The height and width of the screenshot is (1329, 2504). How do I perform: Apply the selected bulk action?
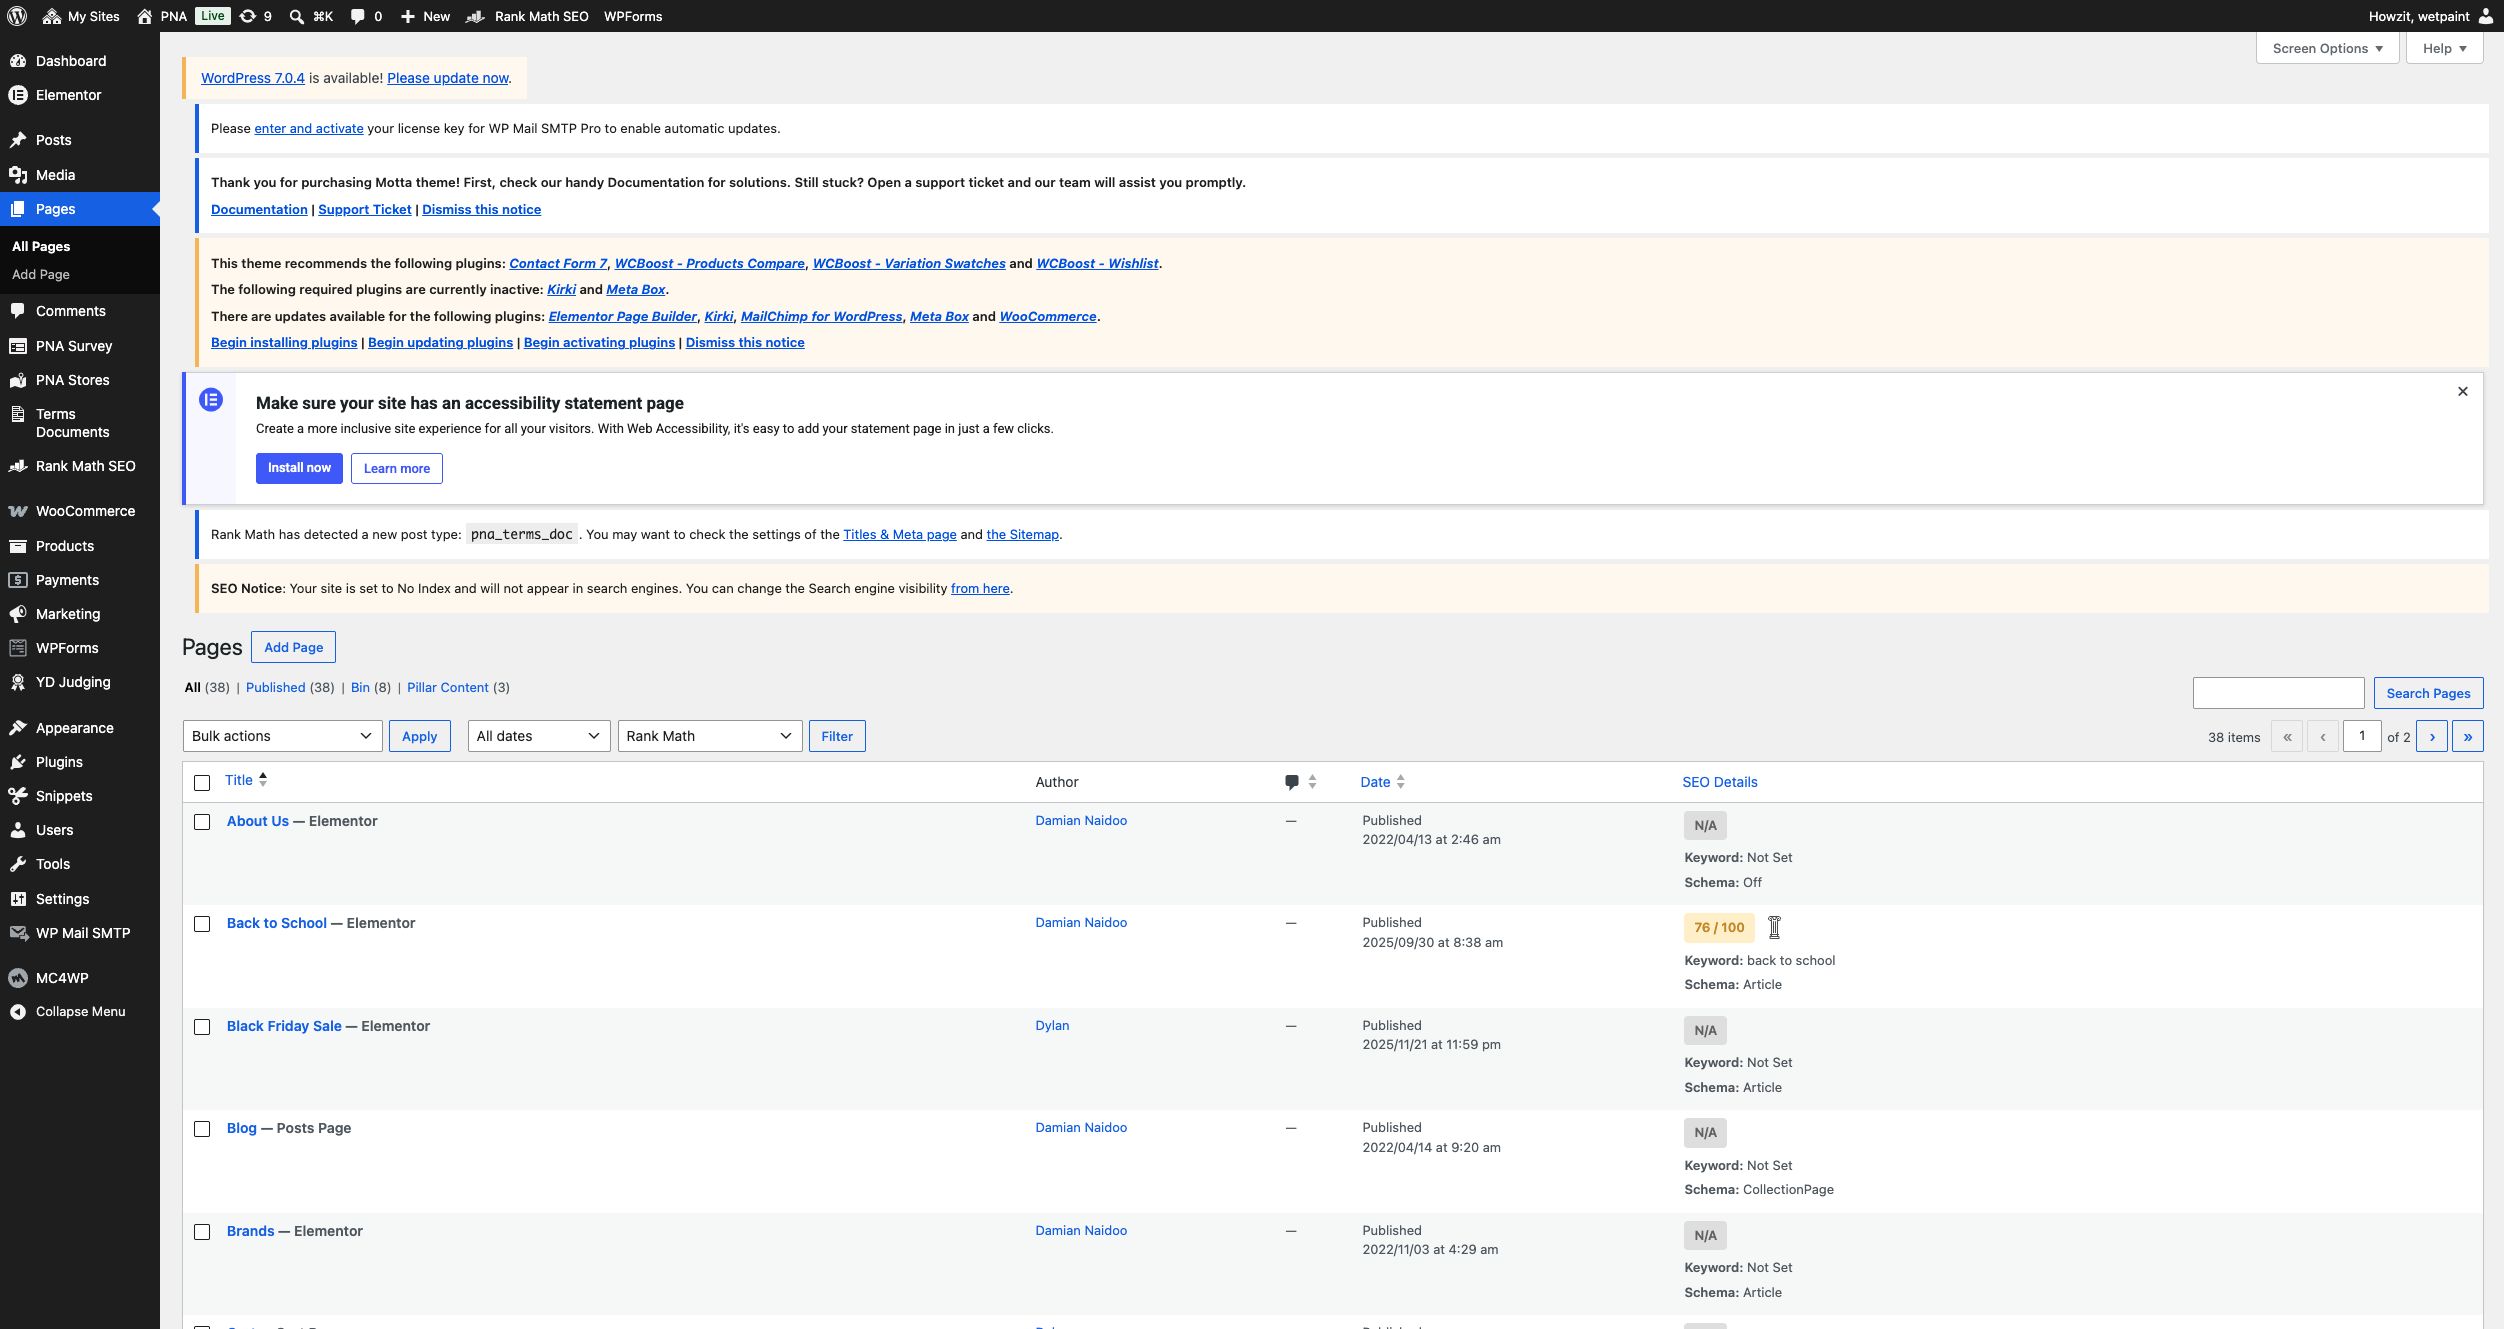click(x=420, y=736)
